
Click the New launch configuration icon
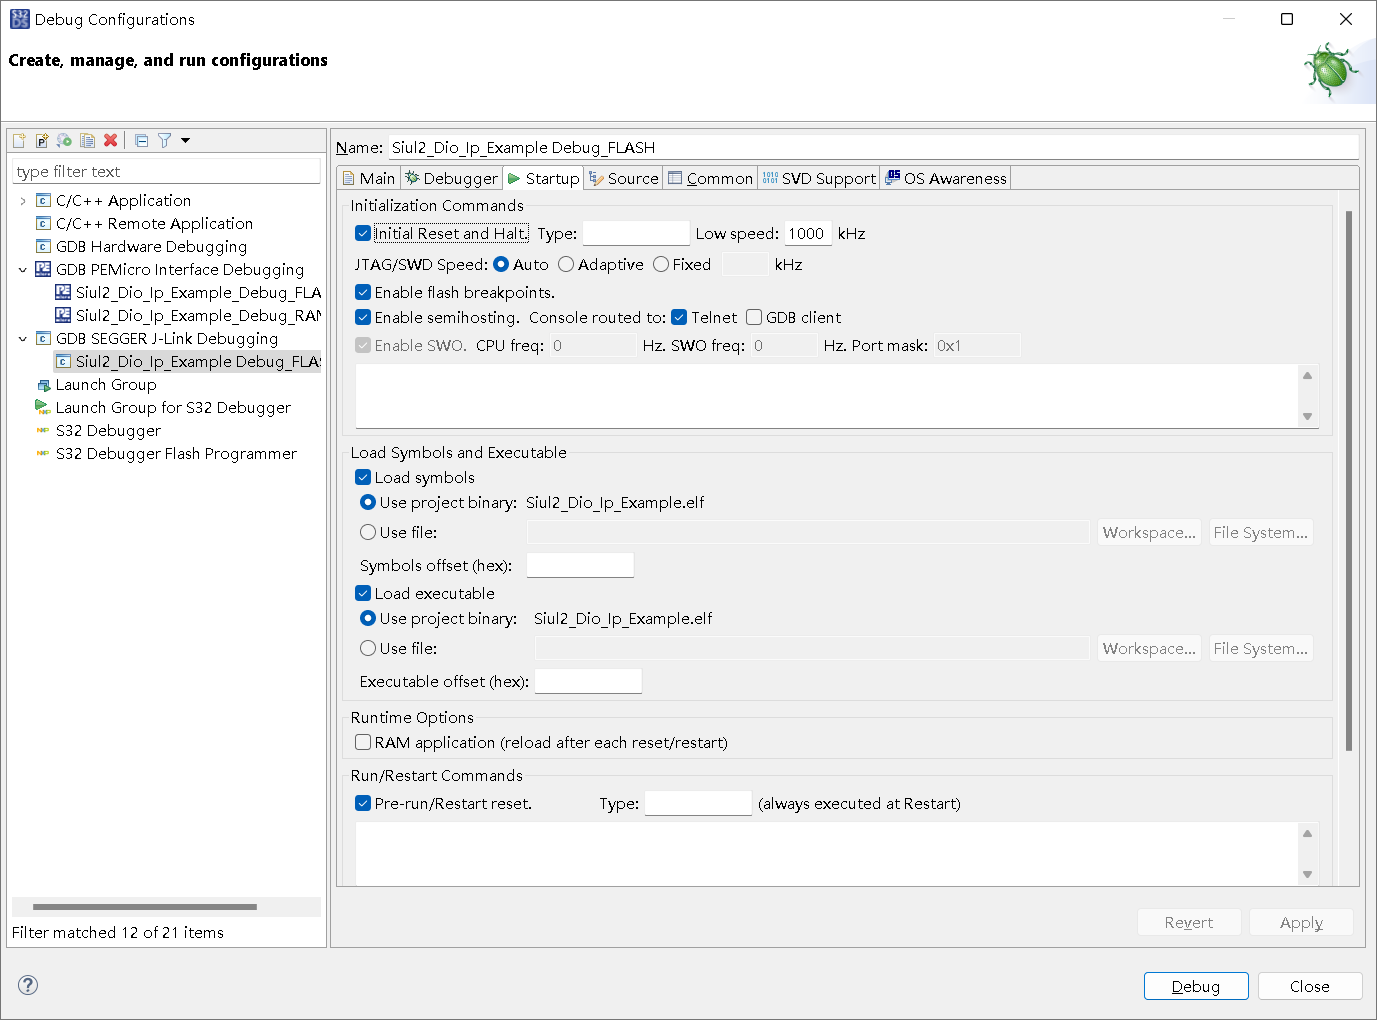(19, 141)
